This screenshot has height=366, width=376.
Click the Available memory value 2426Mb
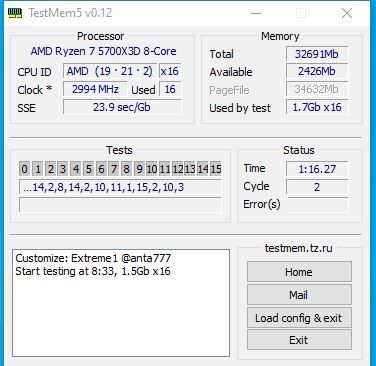click(x=317, y=71)
